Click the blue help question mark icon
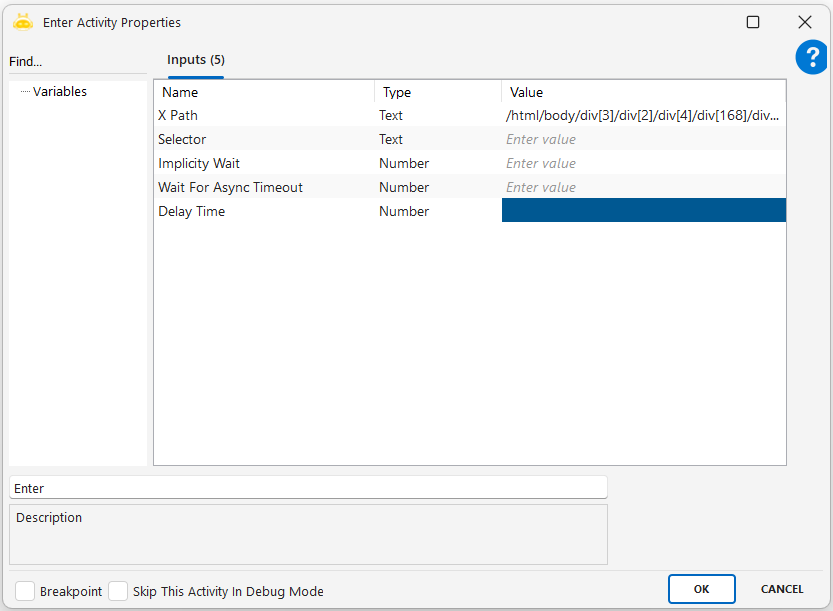 pos(811,57)
